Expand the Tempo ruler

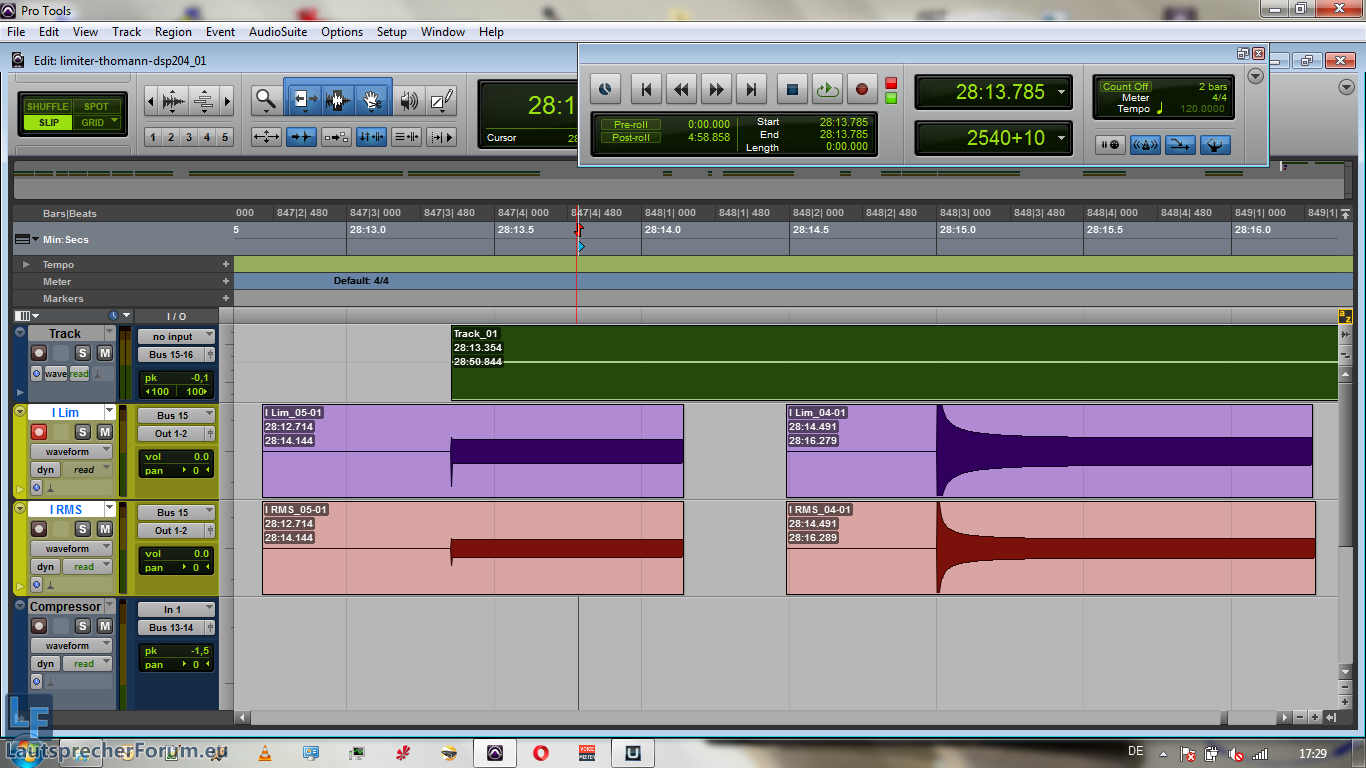point(26,265)
